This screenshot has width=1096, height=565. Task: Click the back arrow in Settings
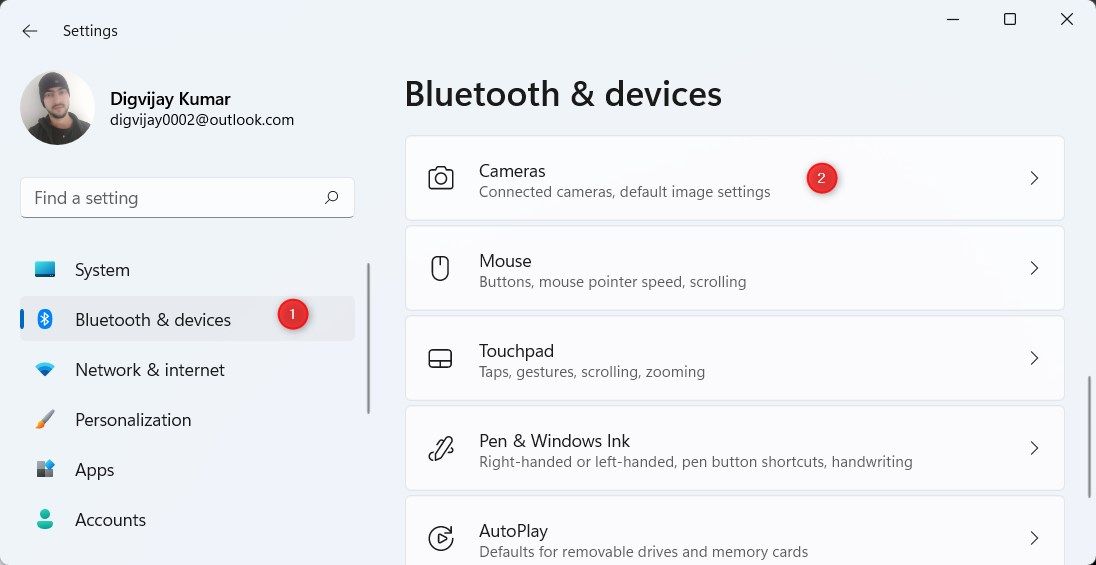(x=29, y=31)
